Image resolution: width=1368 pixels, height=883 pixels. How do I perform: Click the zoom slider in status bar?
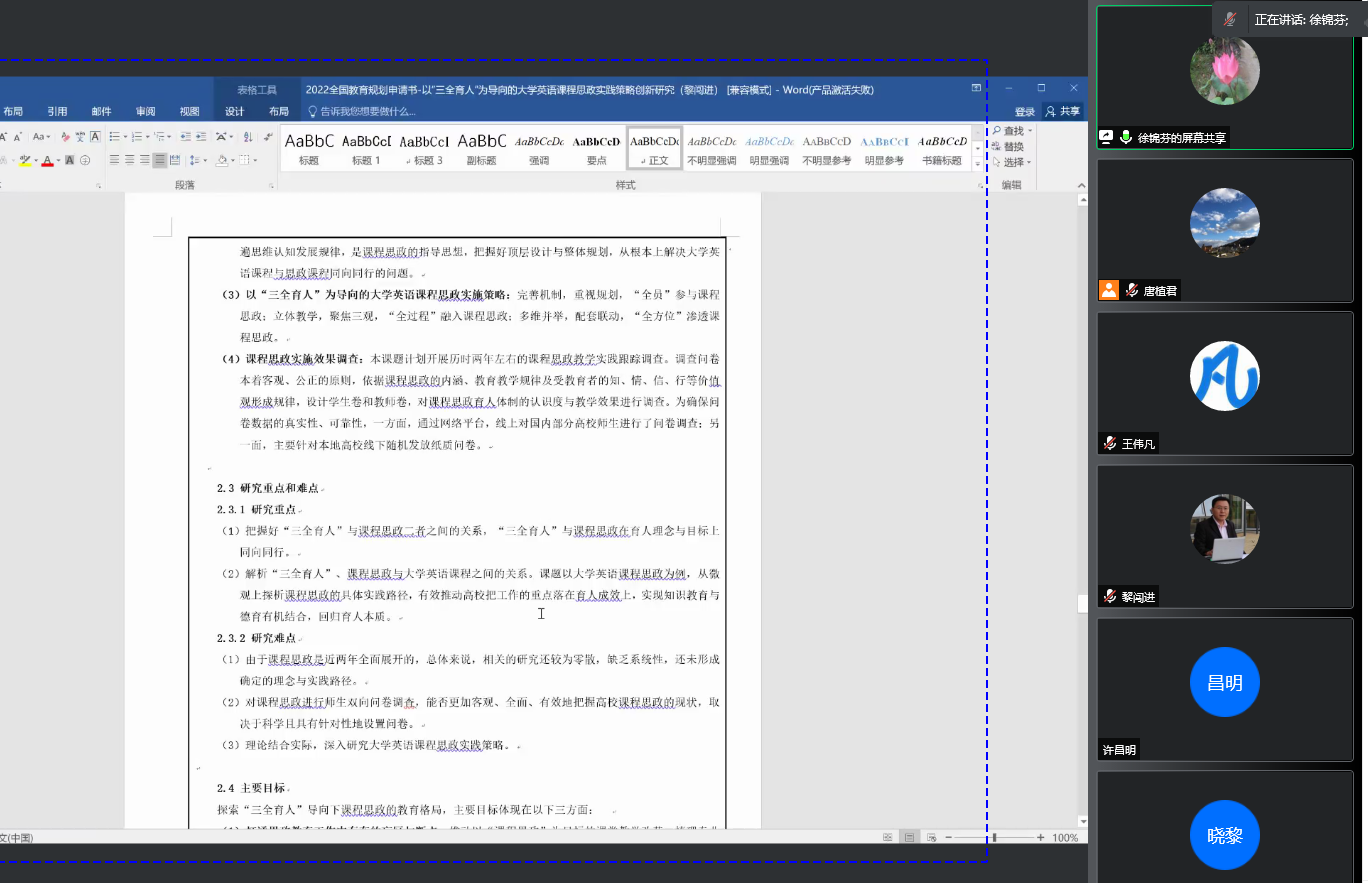click(x=993, y=837)
